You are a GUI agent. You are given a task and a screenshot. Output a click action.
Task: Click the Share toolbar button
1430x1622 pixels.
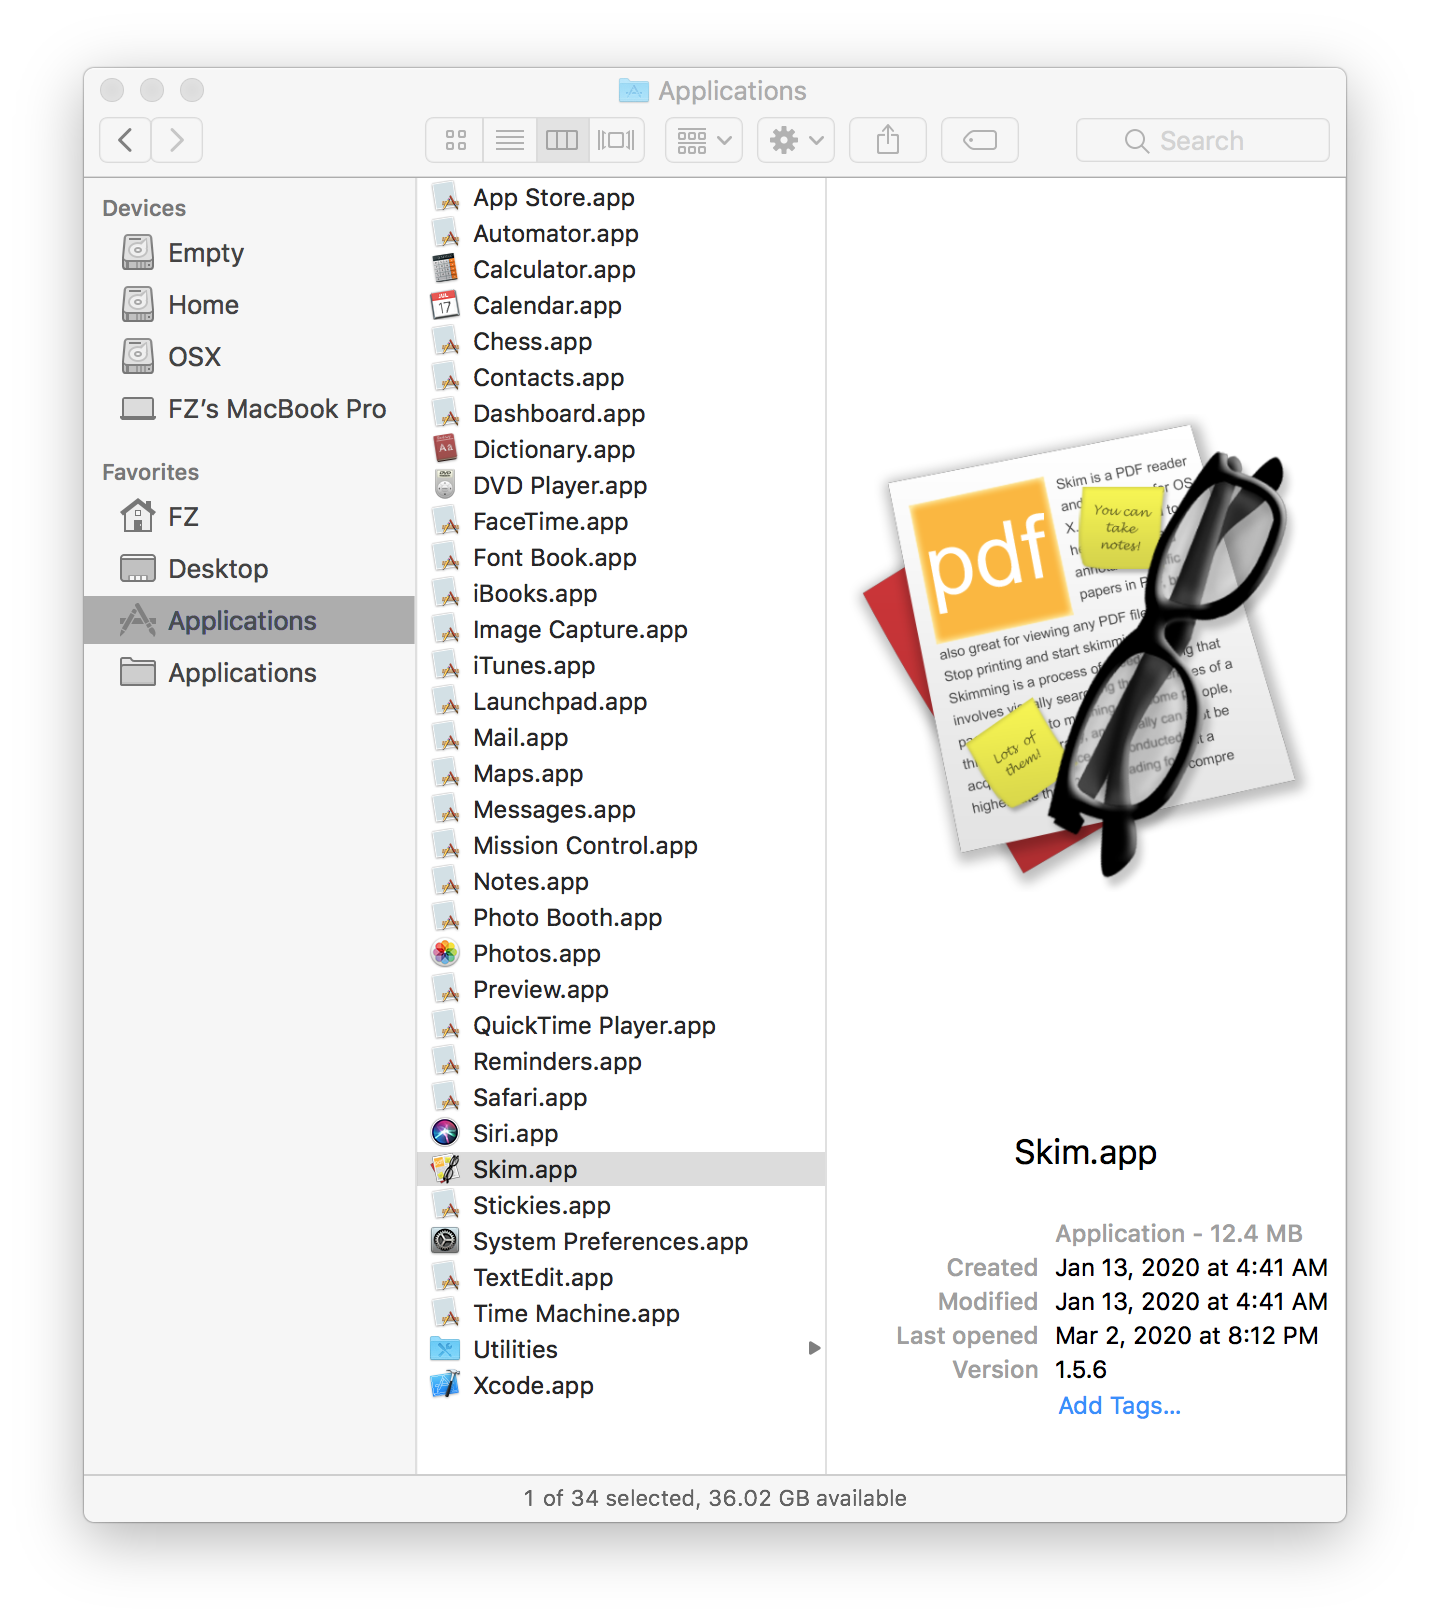(888, 140)
